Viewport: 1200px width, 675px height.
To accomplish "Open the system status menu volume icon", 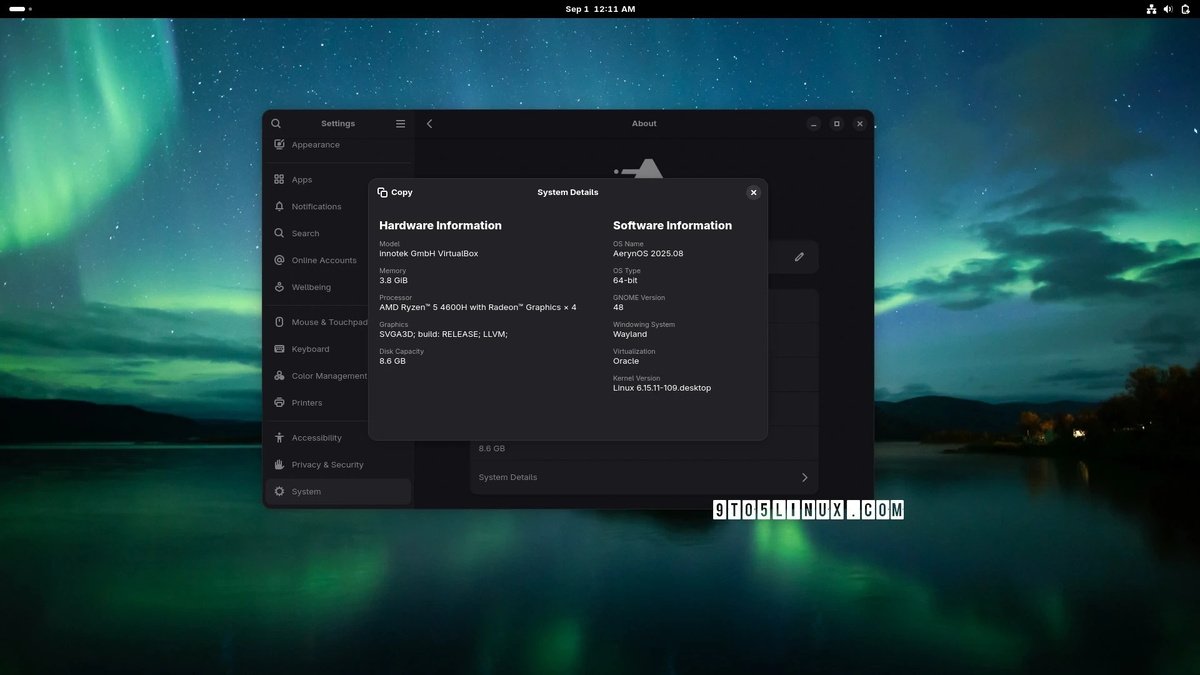I will coord(1168,9).
